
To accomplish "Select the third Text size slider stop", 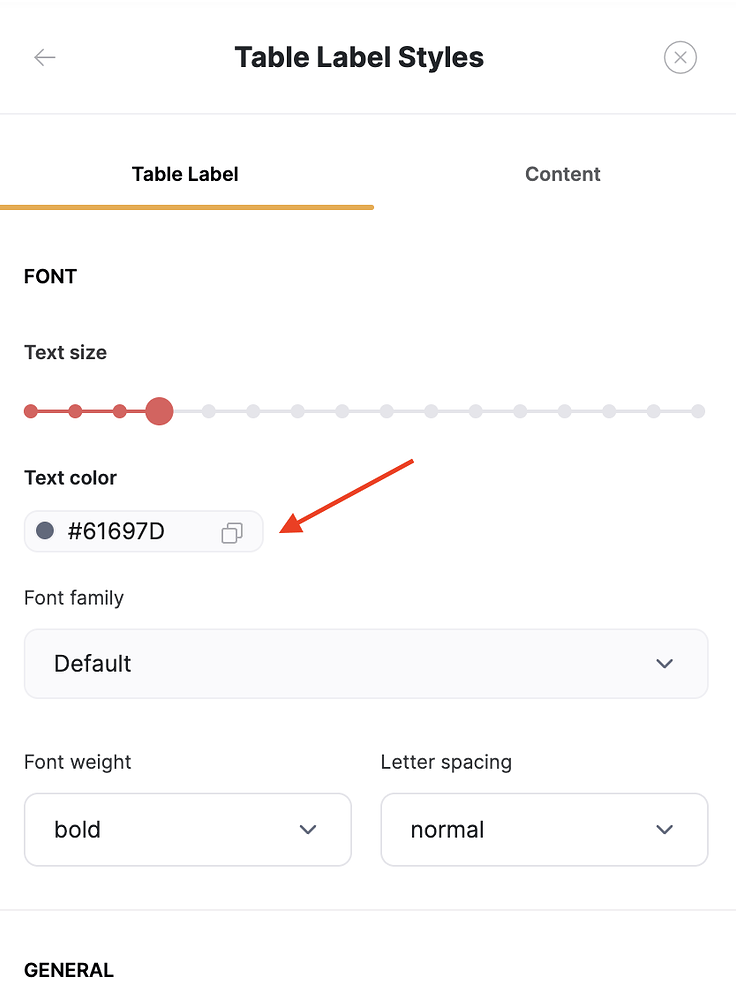I will [x=120, y=411].
